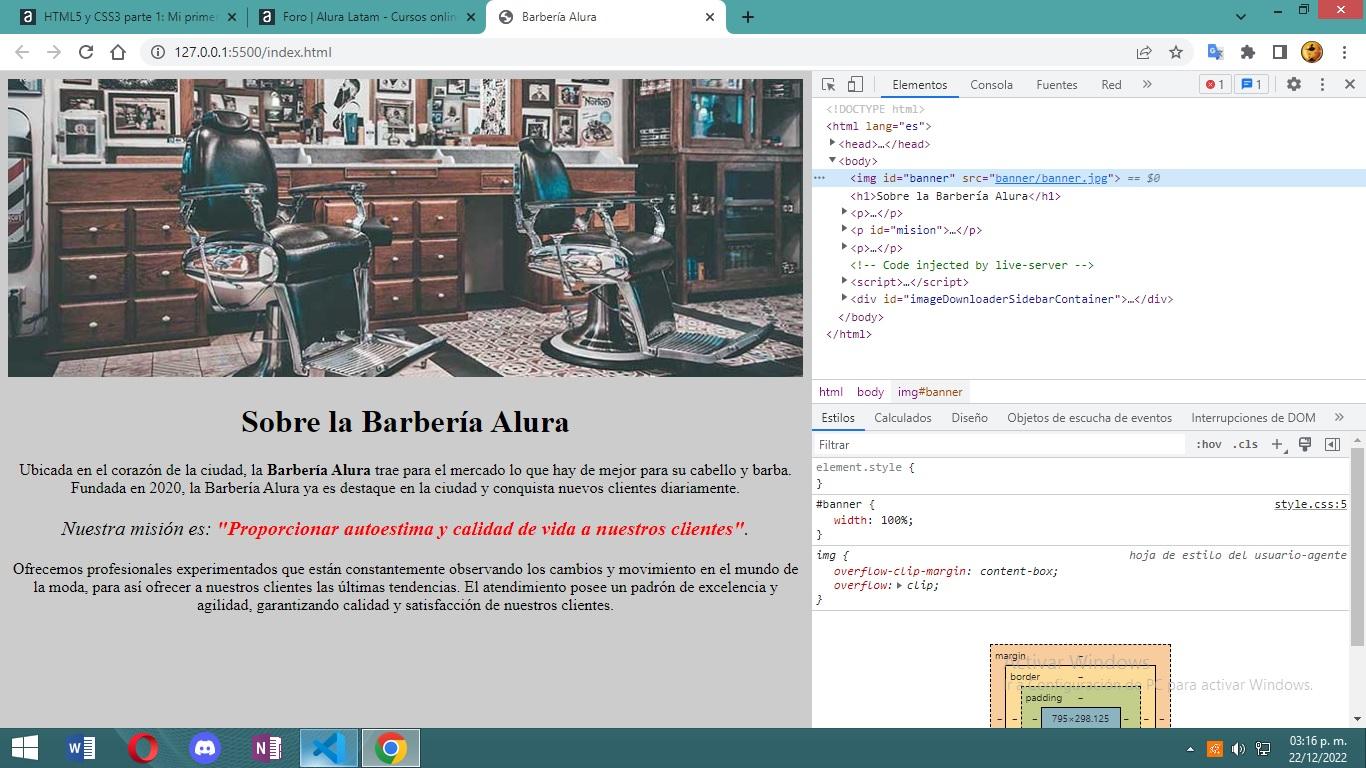Viewport: 1366px width, 768px height.
Task: Expand the imageDownloaderSidebarContainer div
Action: tap(845, 298)
